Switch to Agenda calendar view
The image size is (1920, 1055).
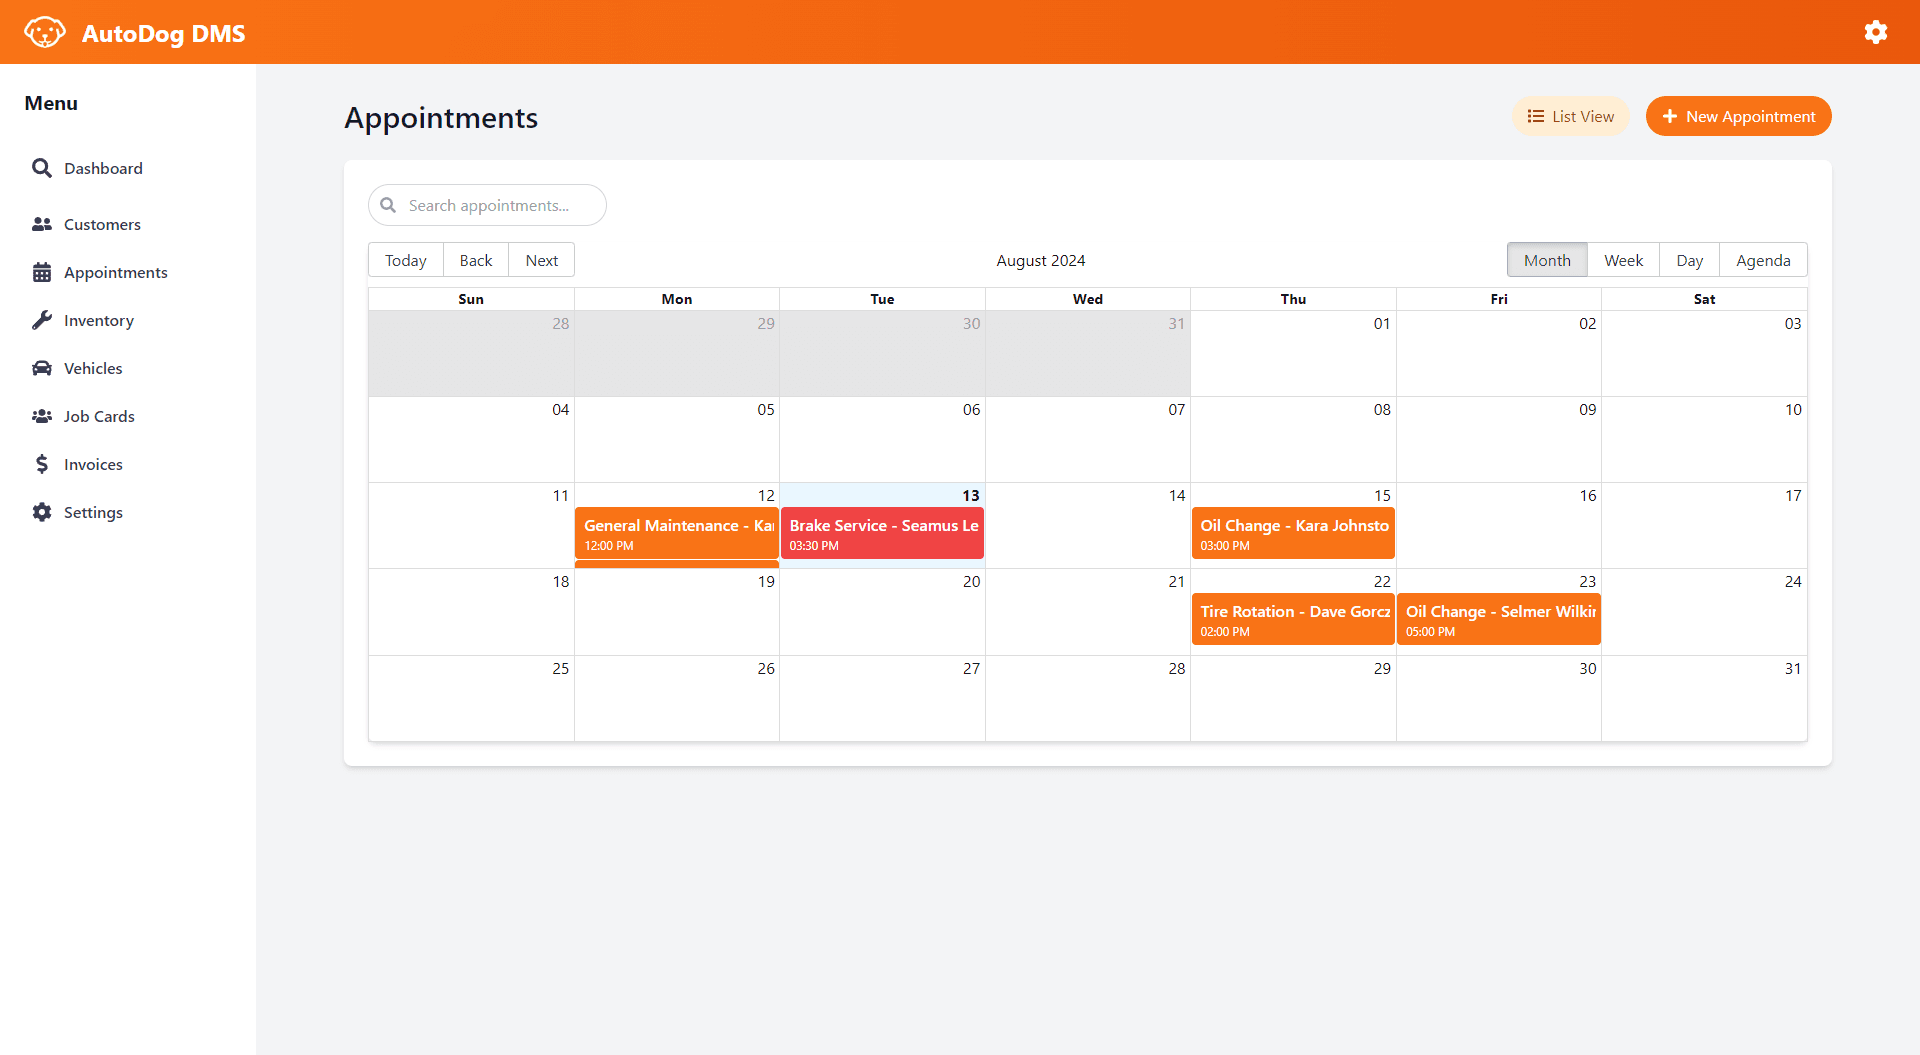pyautogui.click(x=1763, y=260)
